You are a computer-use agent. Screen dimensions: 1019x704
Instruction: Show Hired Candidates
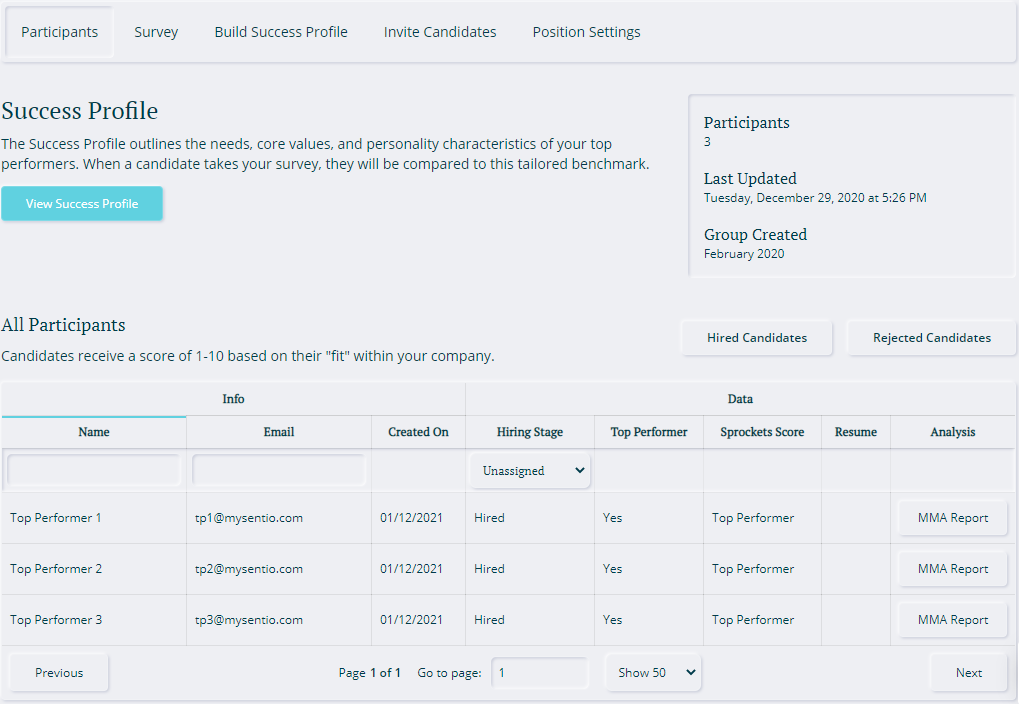pyautogui.click(x=756, y=337)
